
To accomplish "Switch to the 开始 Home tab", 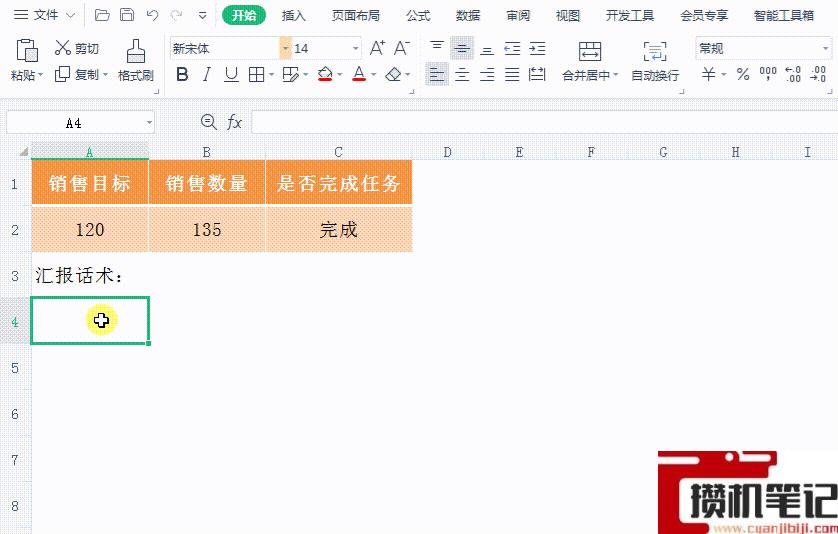I will [244, 16].
